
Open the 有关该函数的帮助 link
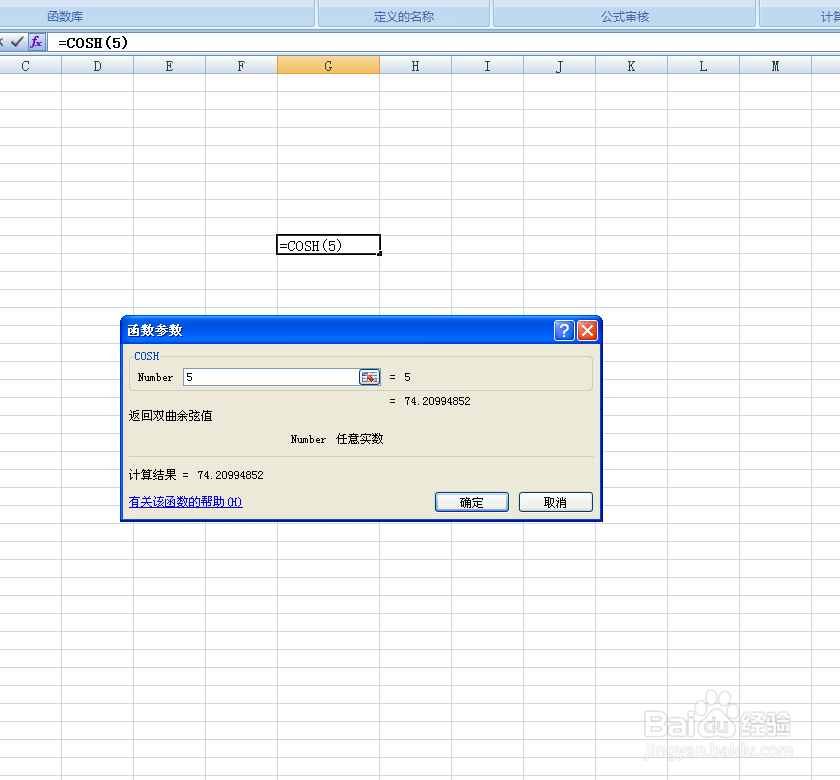click(185, 502)
